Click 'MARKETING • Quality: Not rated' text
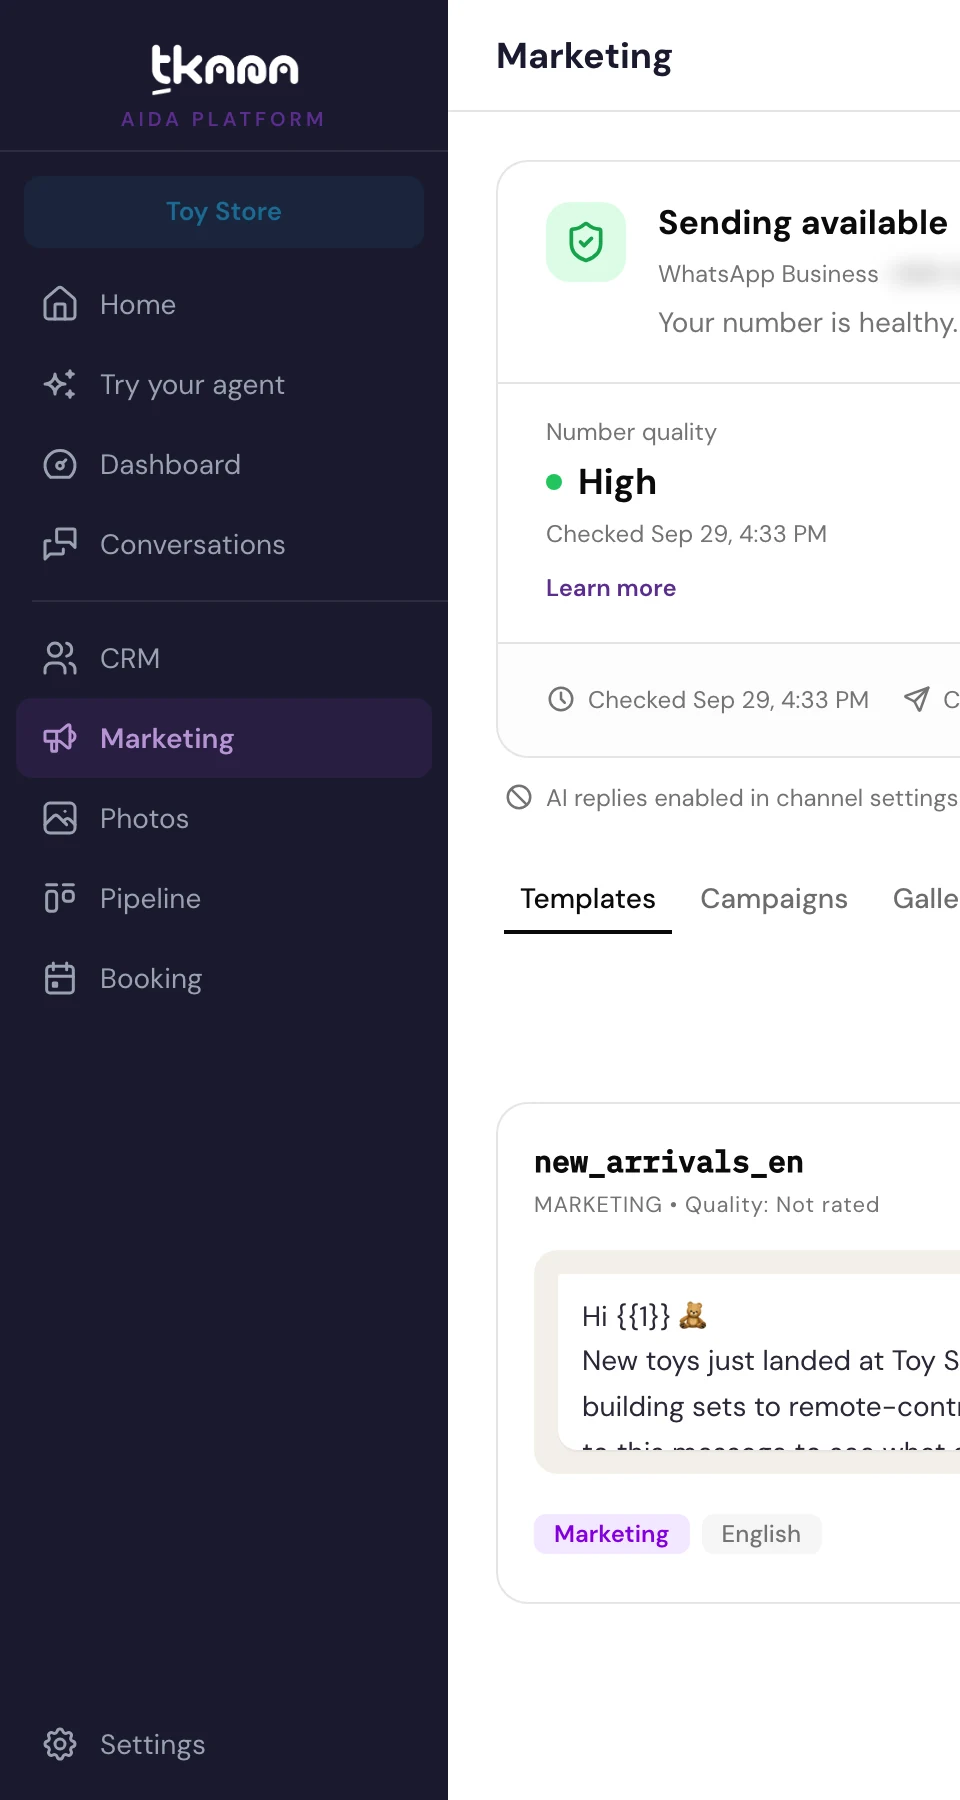The image size is (960, 1800). 707,1204
